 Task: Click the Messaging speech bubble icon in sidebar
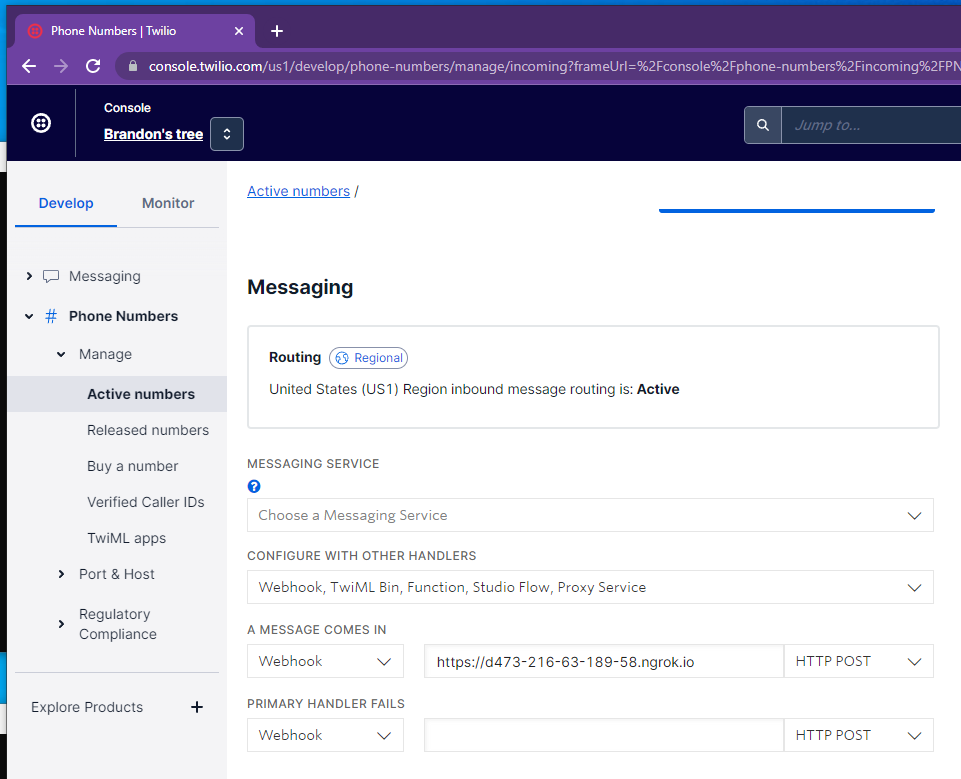[51, 276]
